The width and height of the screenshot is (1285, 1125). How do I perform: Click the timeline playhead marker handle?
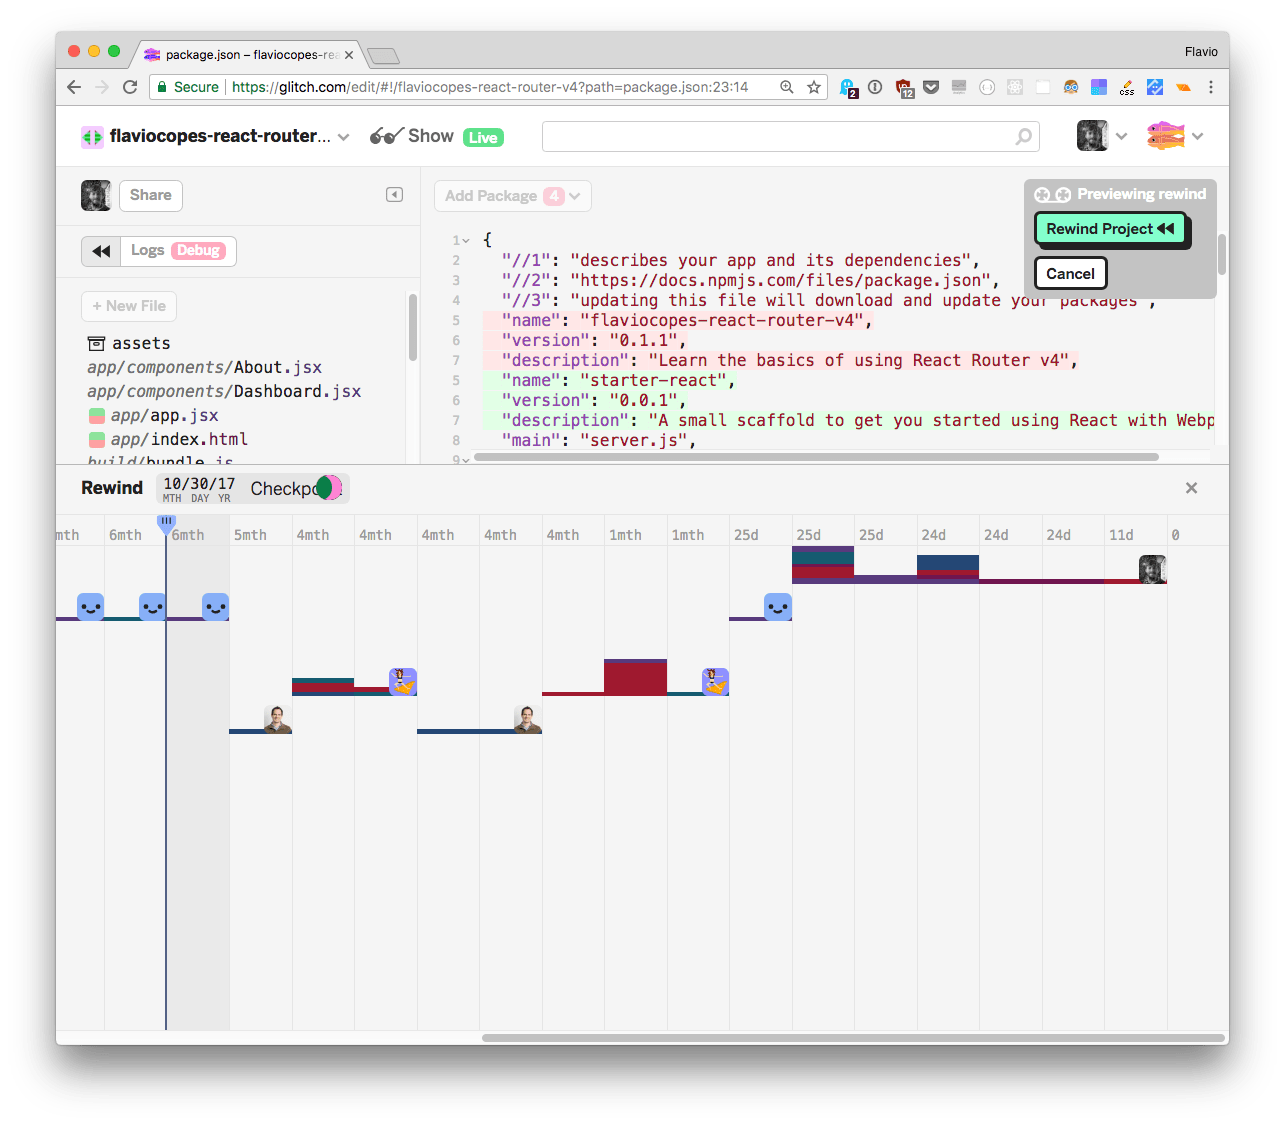(167, 522)
